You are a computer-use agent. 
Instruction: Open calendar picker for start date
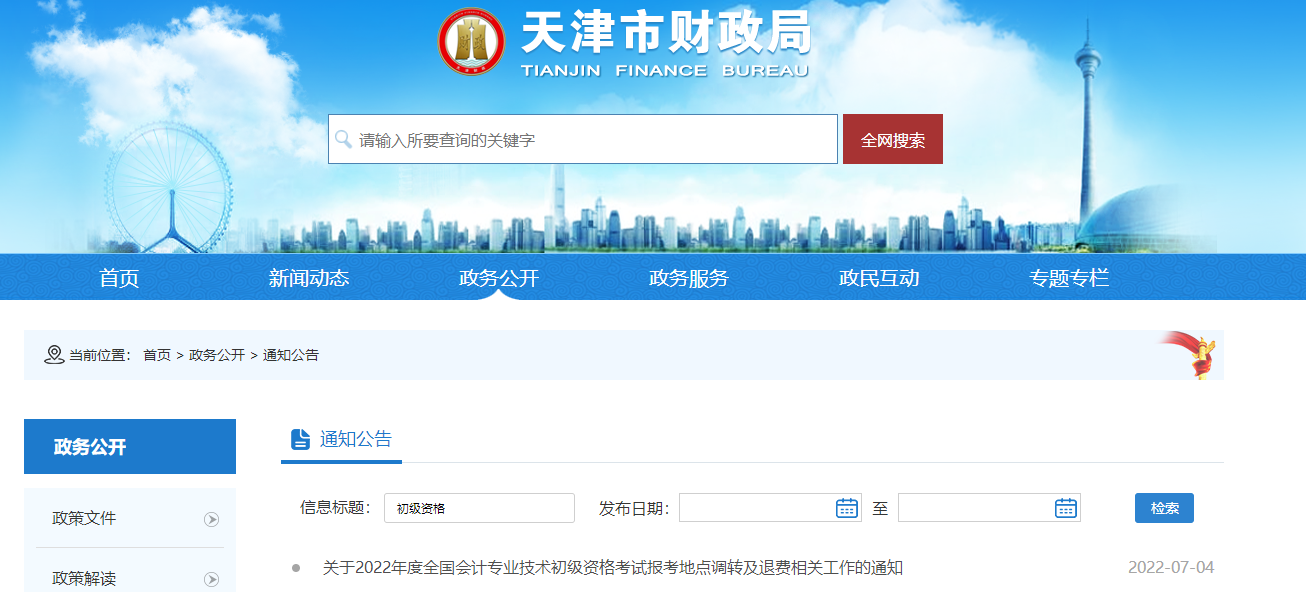click(846, 508)
